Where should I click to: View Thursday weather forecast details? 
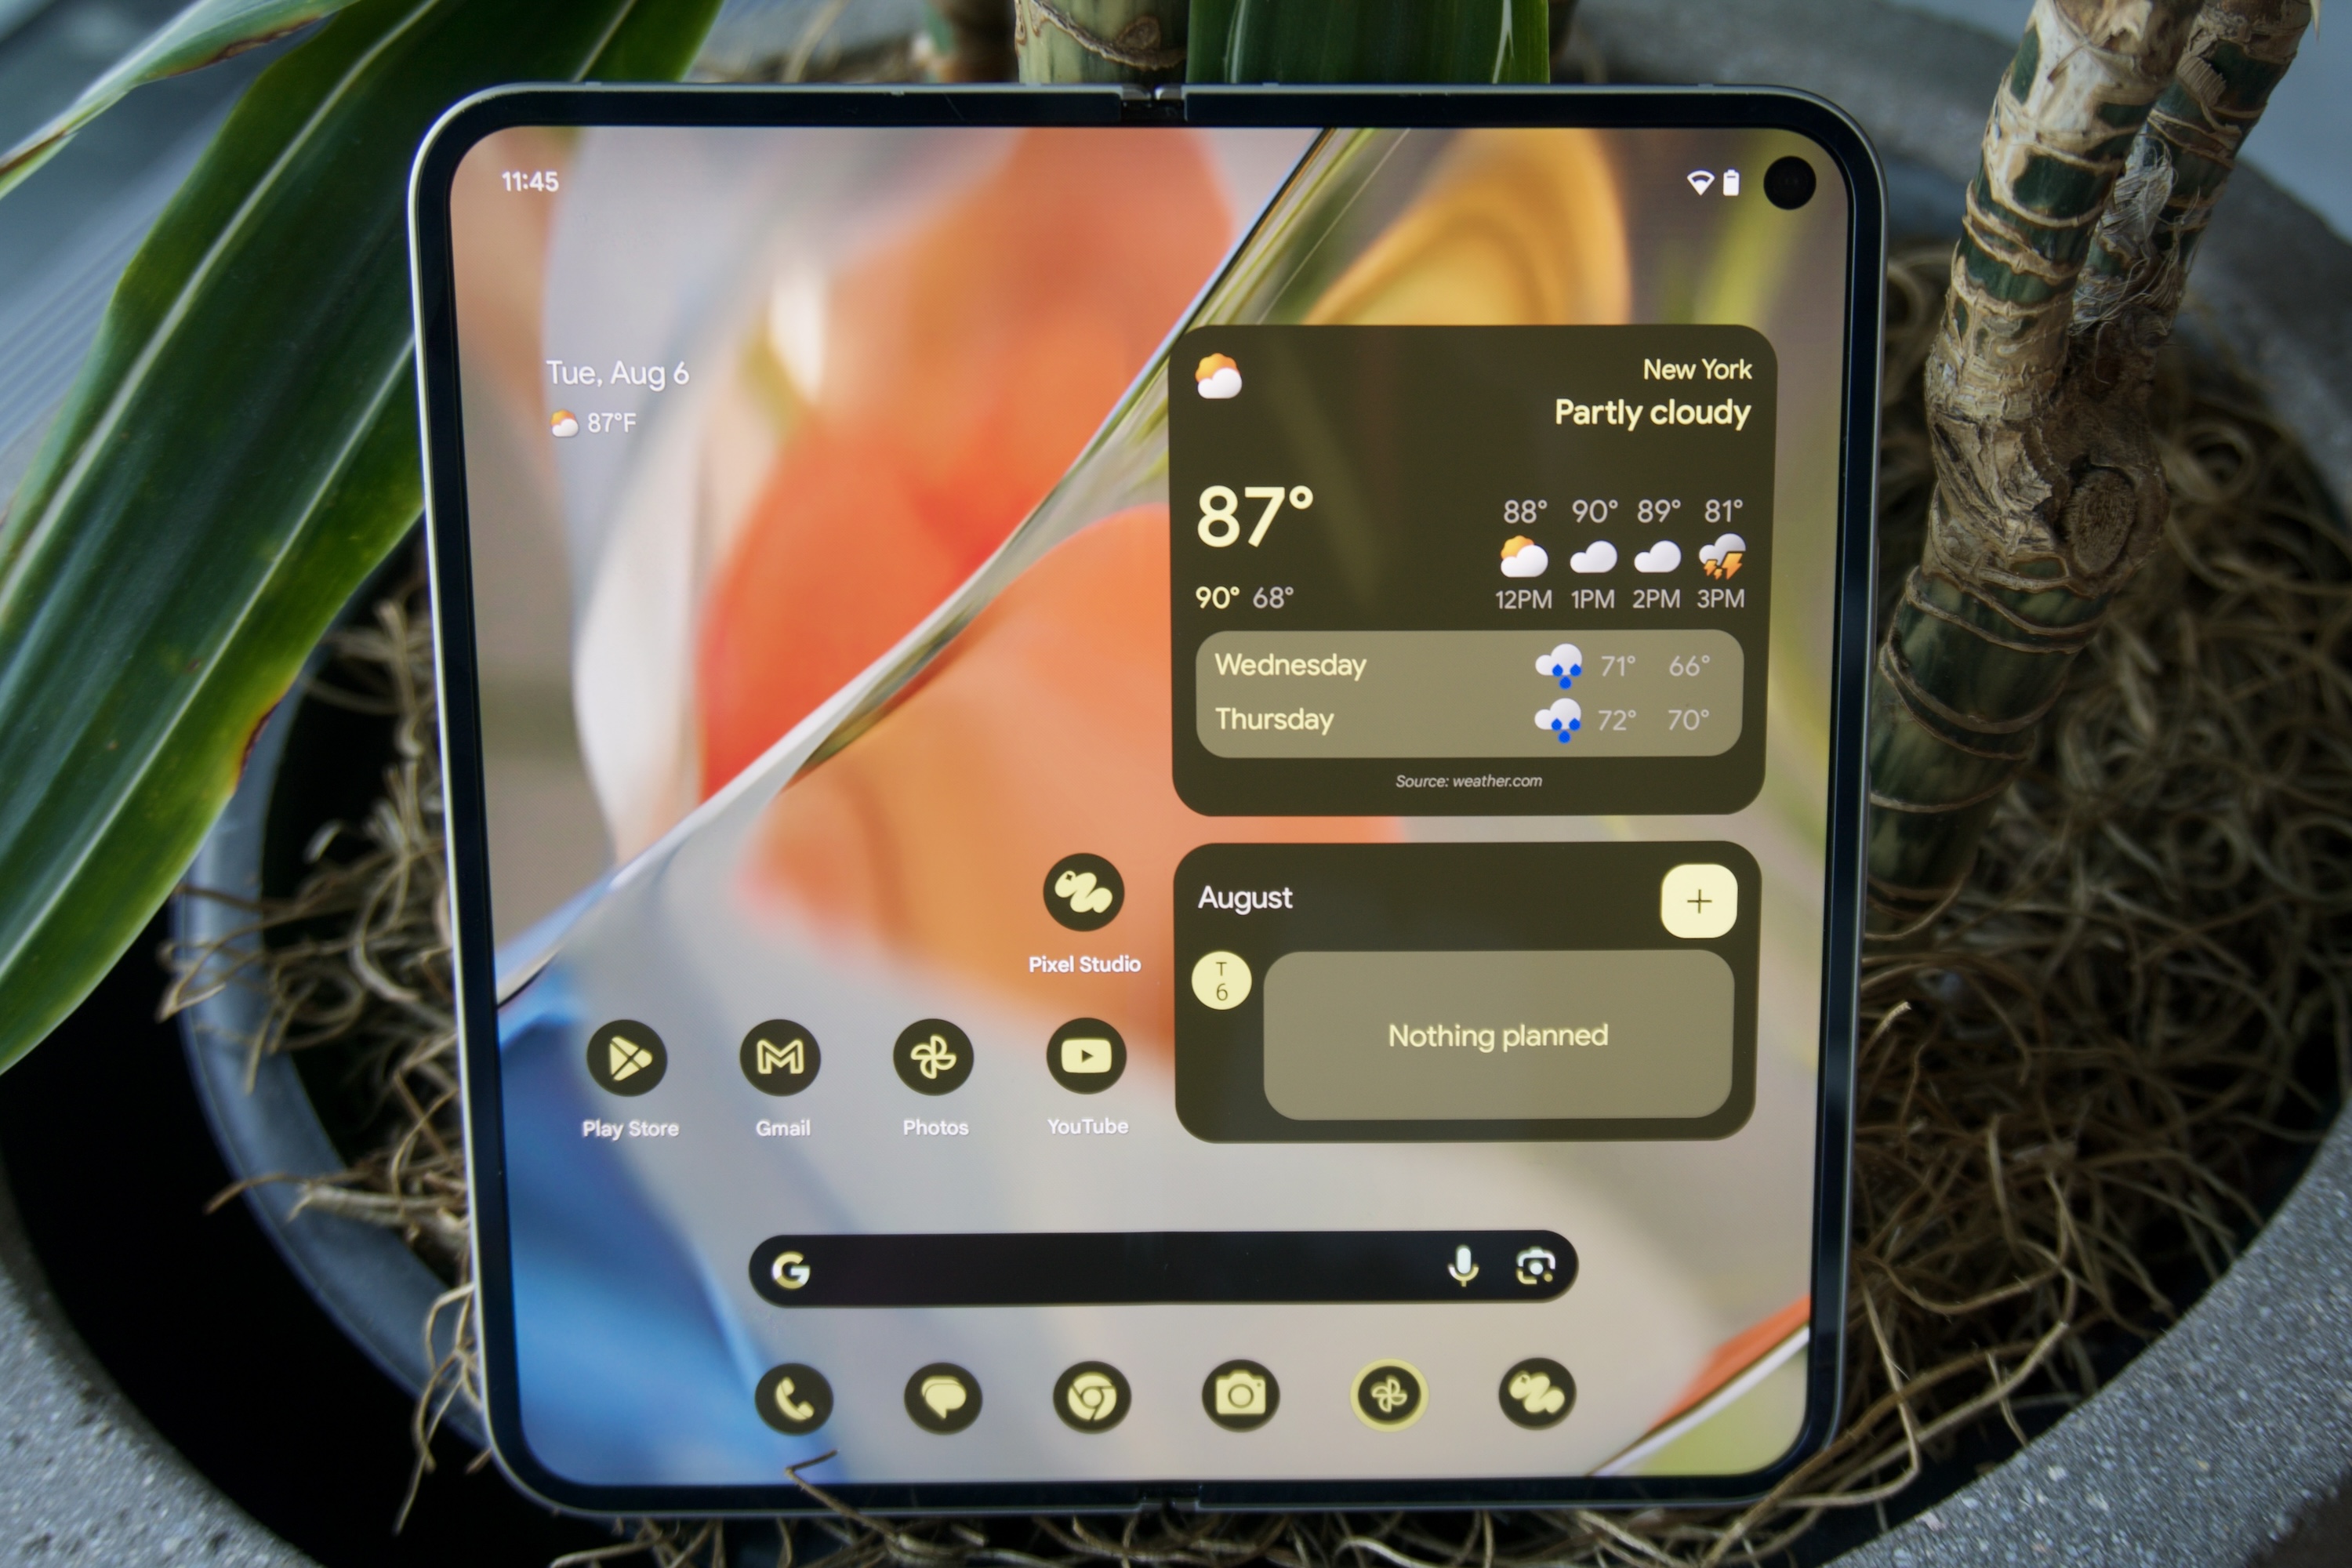(x=1470, y=719)
